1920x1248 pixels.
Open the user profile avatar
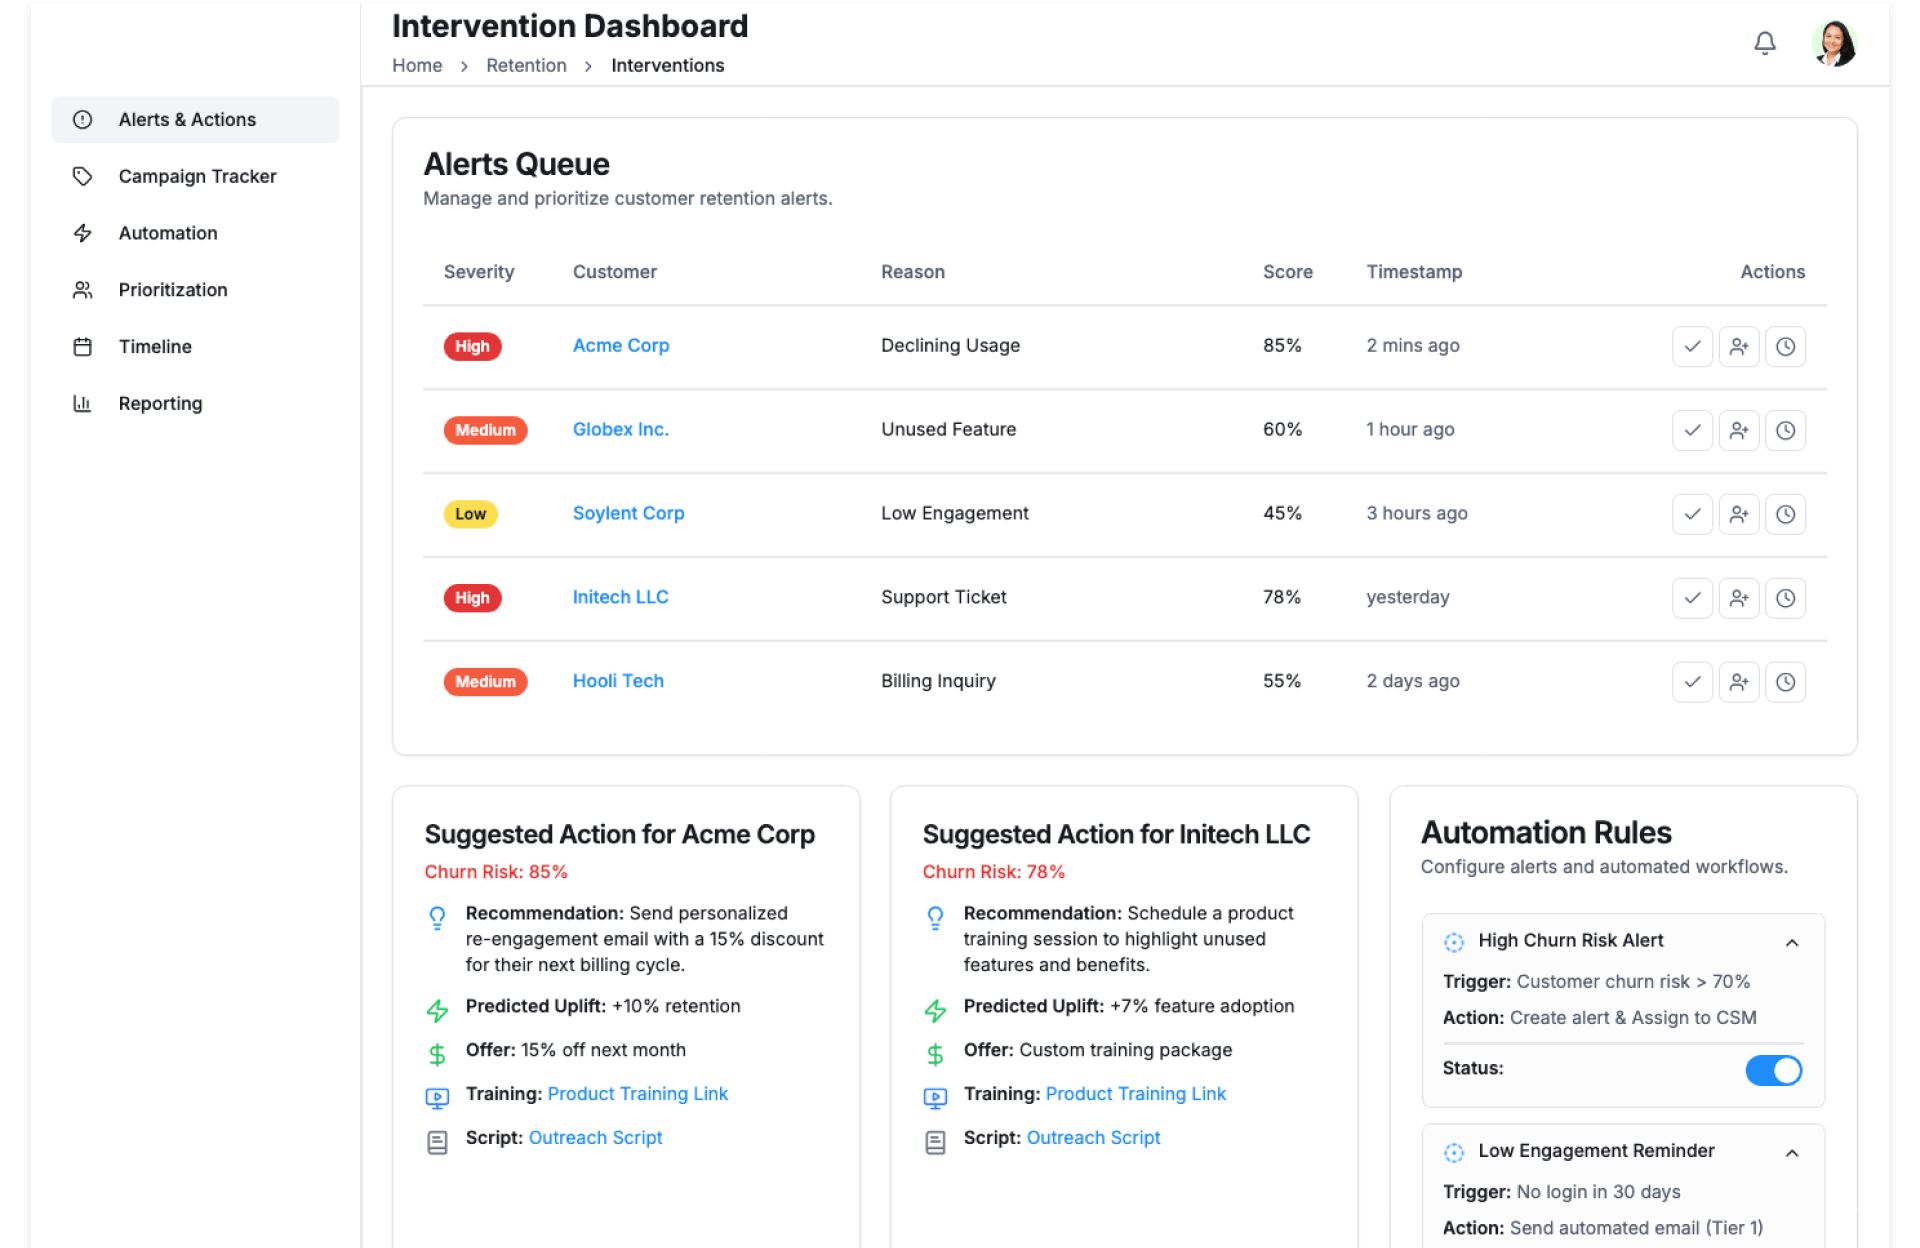pos(1834,43)
